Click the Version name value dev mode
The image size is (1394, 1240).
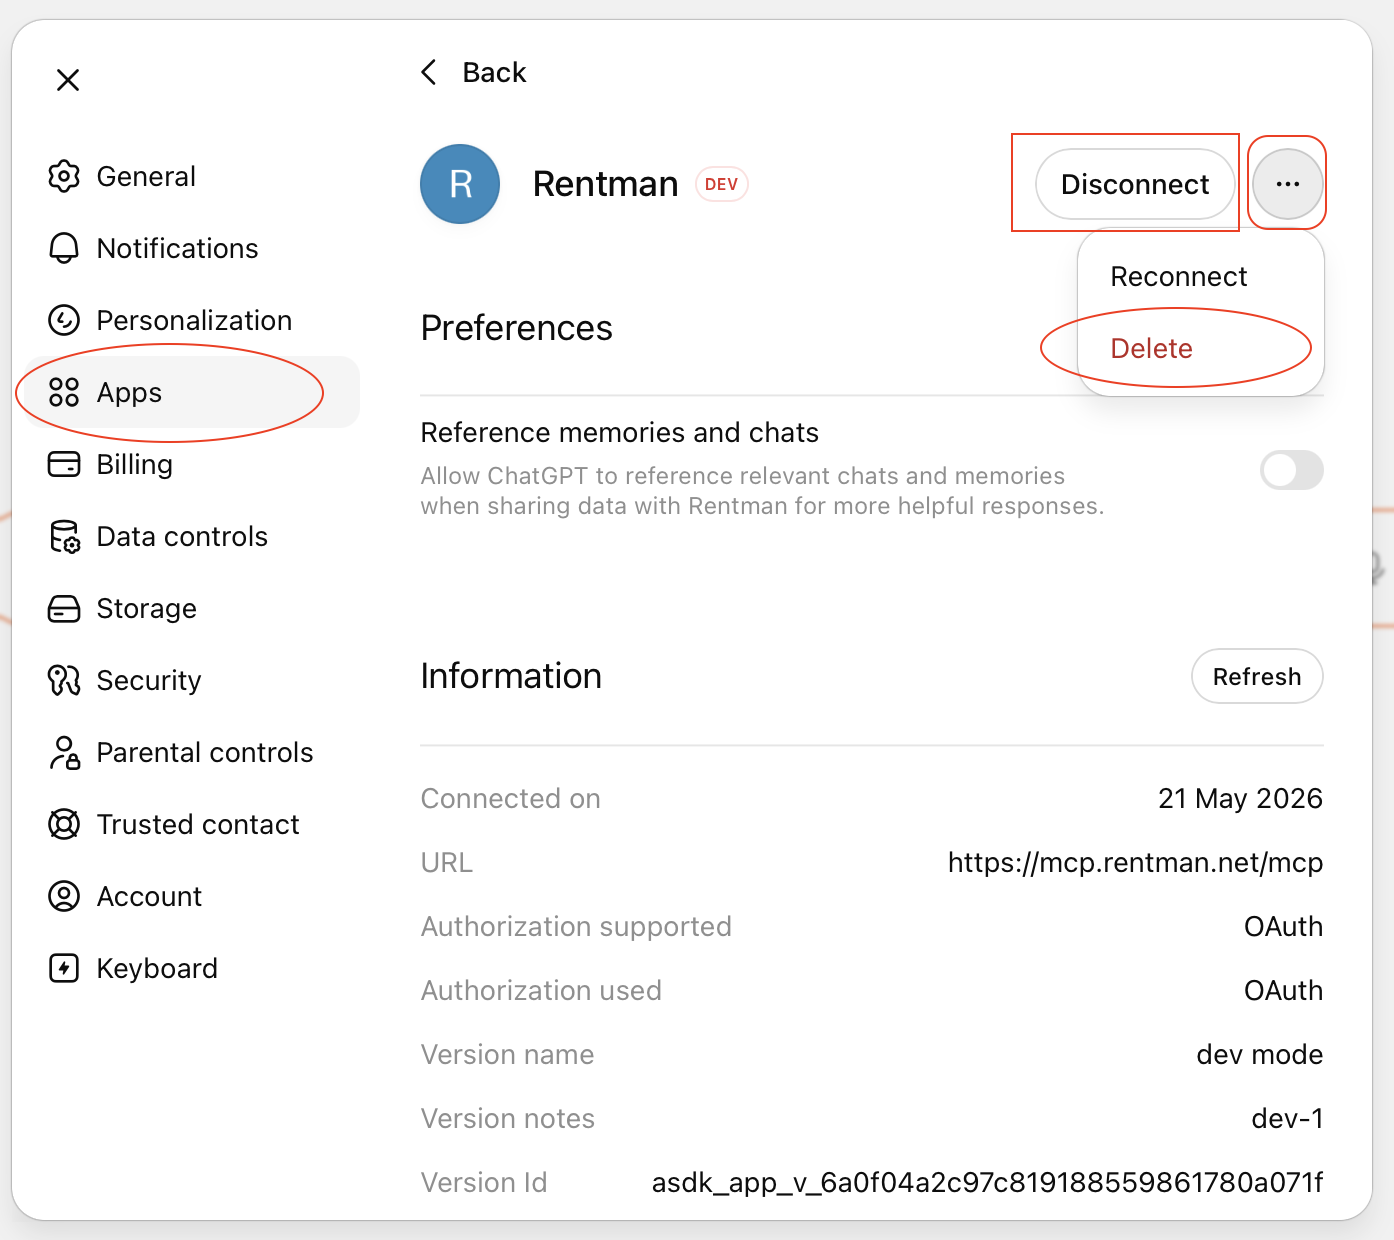pos(1260,1054)
